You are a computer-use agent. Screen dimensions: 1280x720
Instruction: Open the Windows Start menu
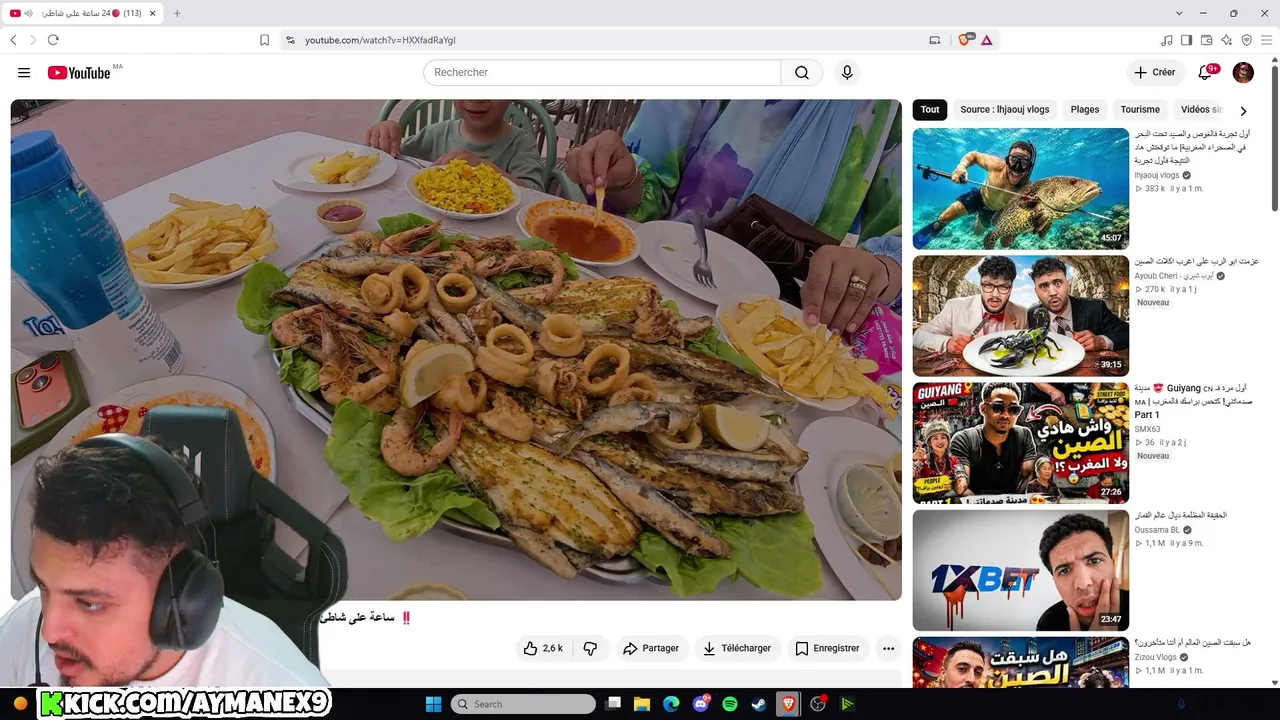(x=433, y=704)
